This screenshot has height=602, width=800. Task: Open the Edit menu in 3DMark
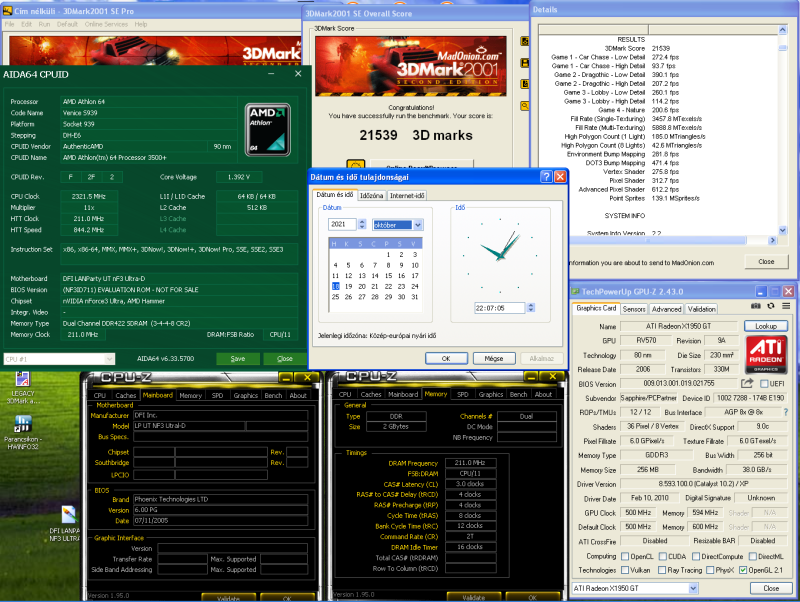pos(27,24)
